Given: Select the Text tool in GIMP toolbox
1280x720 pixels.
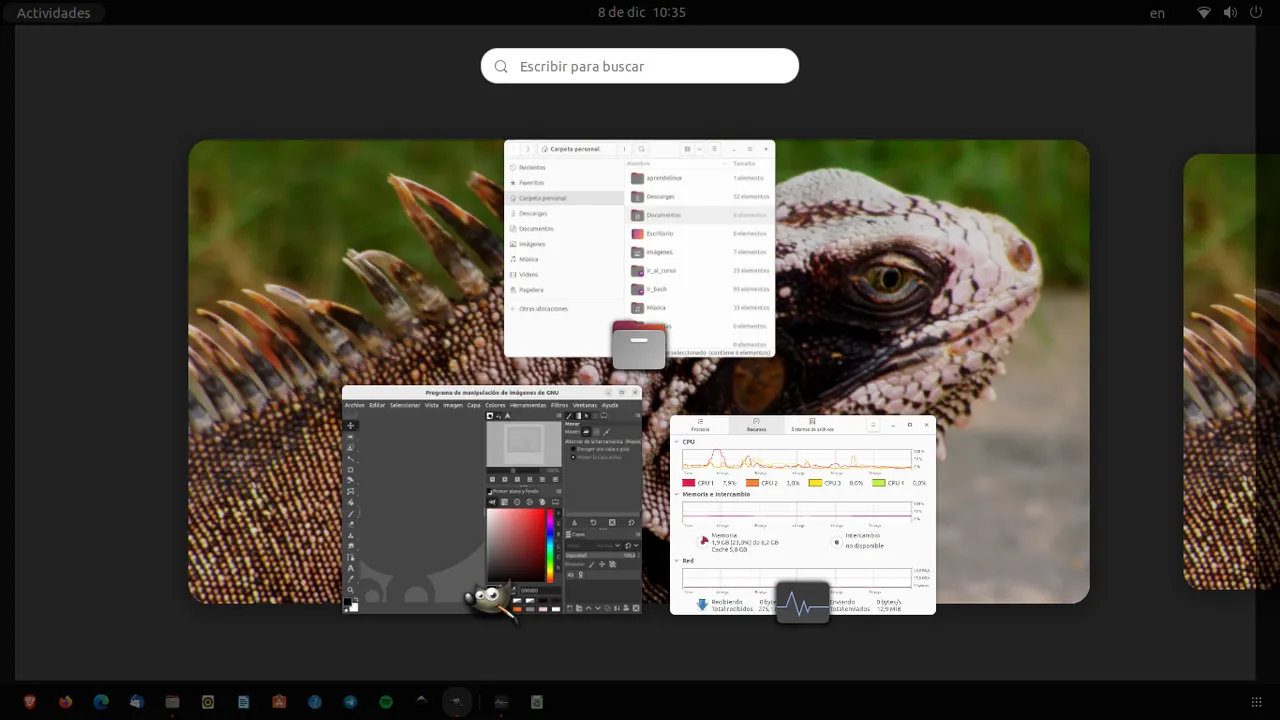Looking at the screenshot, I should (351, 568).
